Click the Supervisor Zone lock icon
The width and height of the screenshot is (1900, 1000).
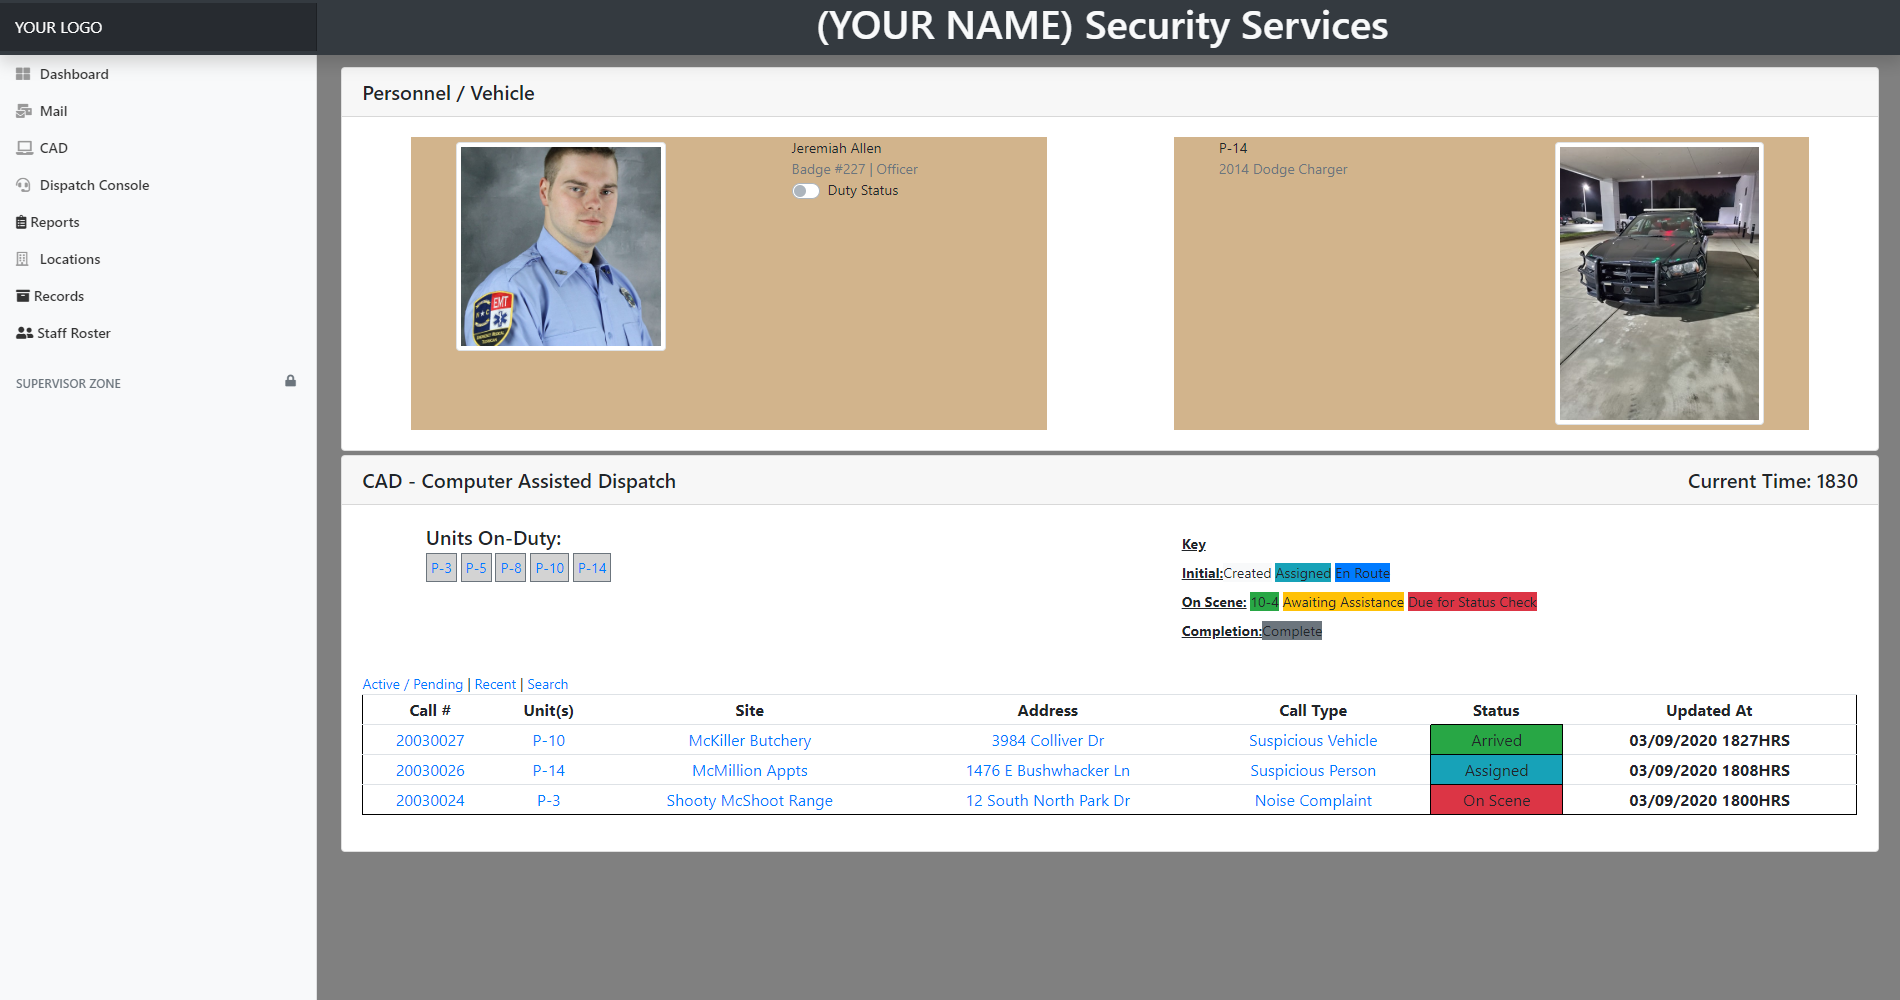[290, 381]
